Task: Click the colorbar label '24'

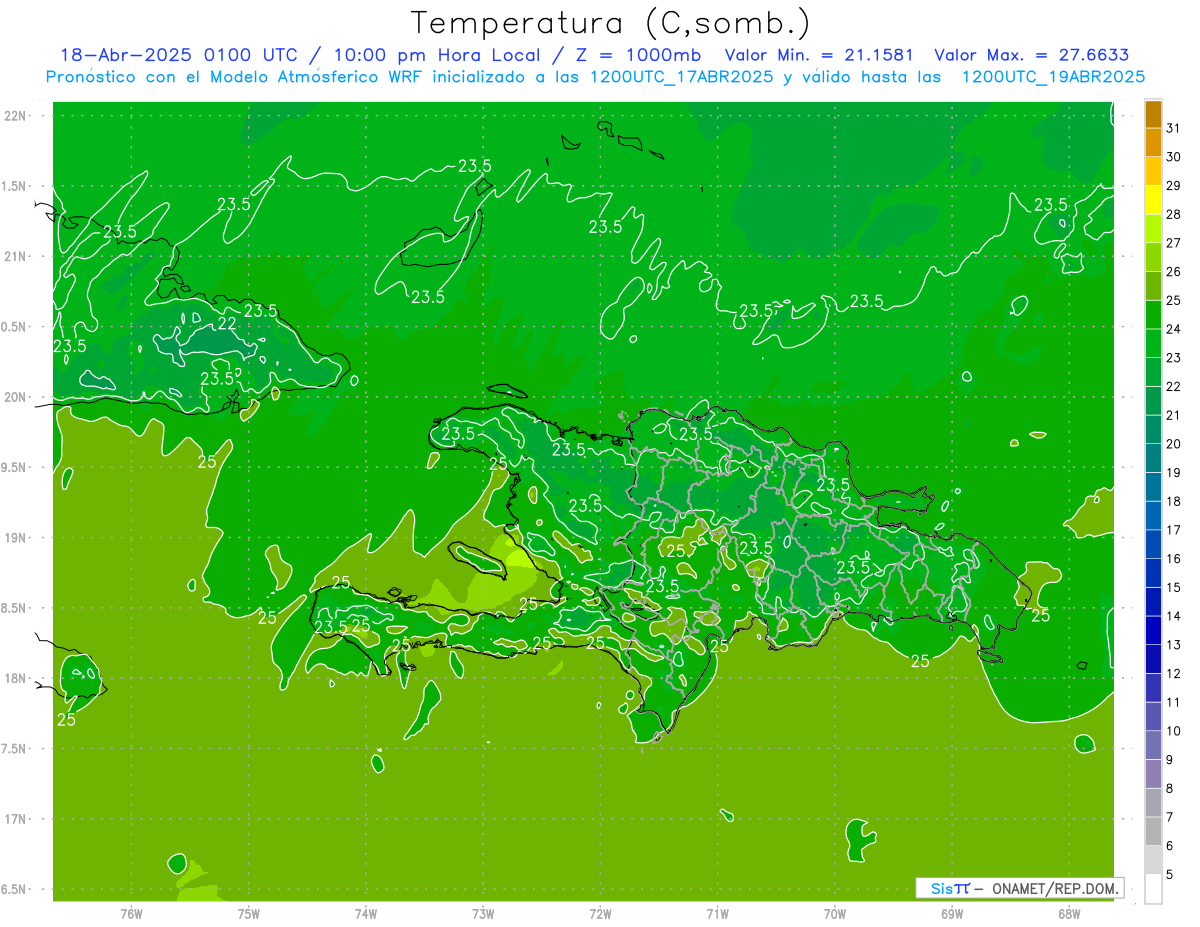Action: click(x=1174, y=329)
